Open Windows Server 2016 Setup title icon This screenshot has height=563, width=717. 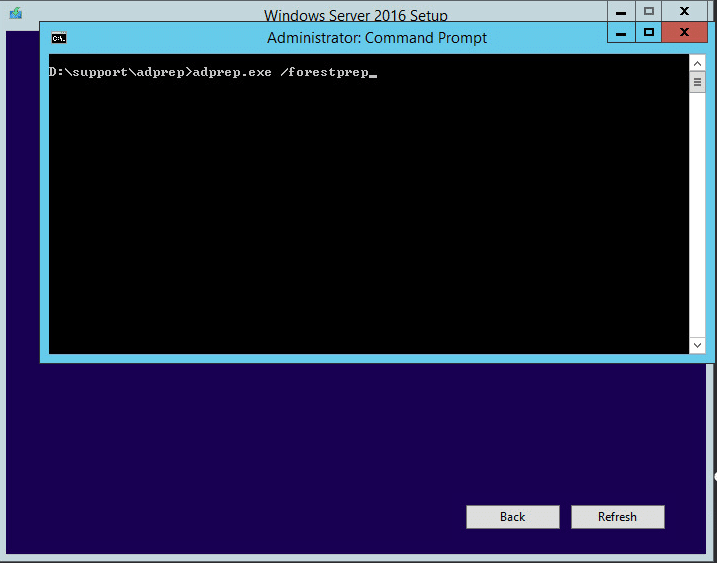click(16, 13)
